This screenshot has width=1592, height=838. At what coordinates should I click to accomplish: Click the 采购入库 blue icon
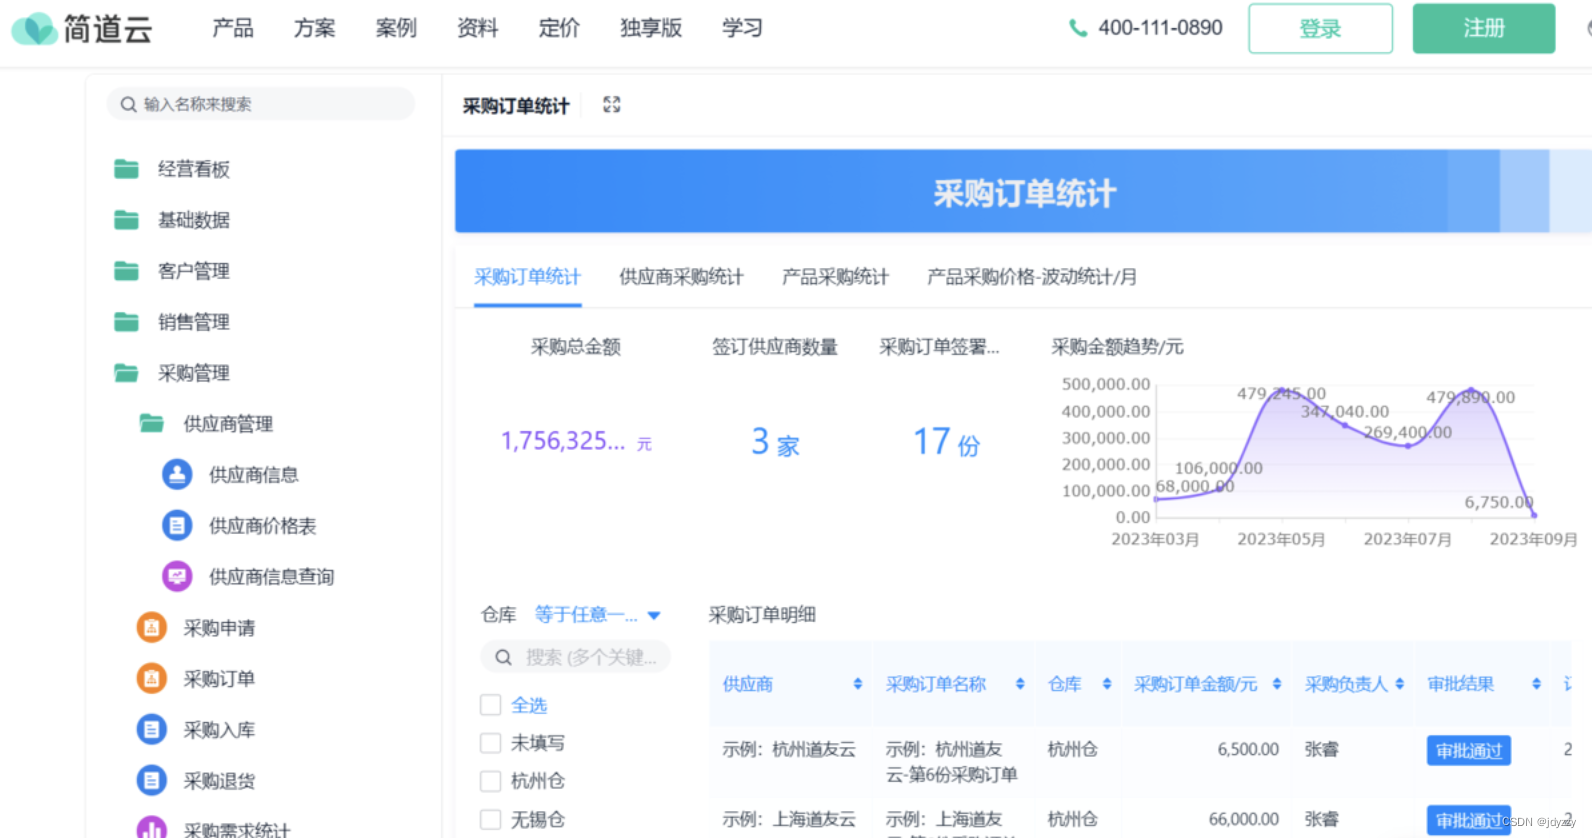click(151, 729)
